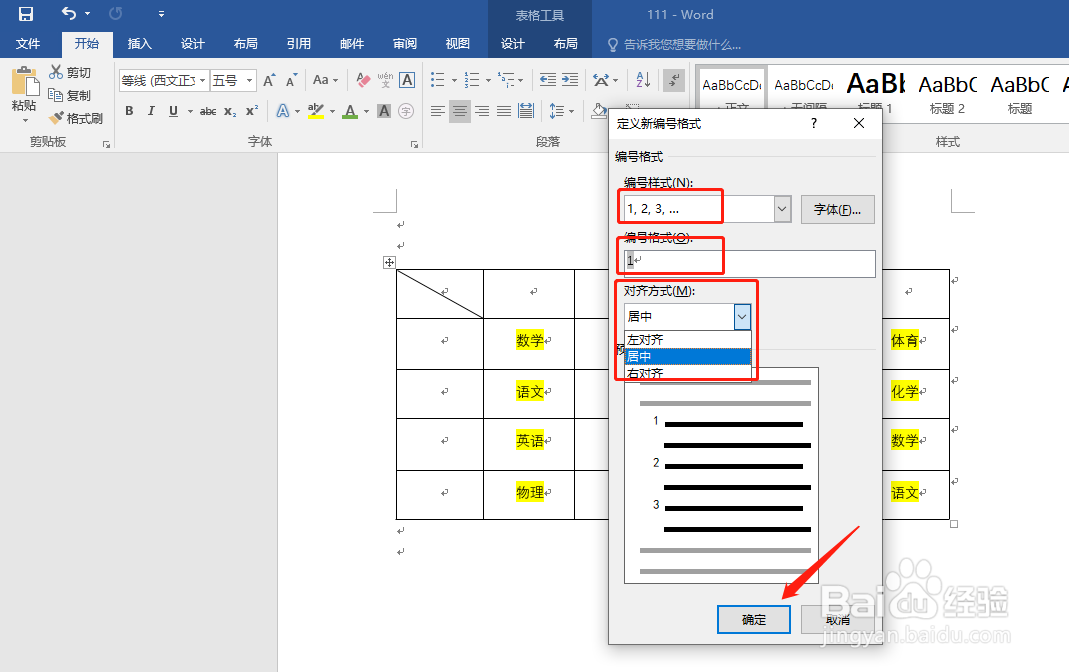Click the Undo arrow icon
This screenshot has height=672, width=1069.
point(69,13)
